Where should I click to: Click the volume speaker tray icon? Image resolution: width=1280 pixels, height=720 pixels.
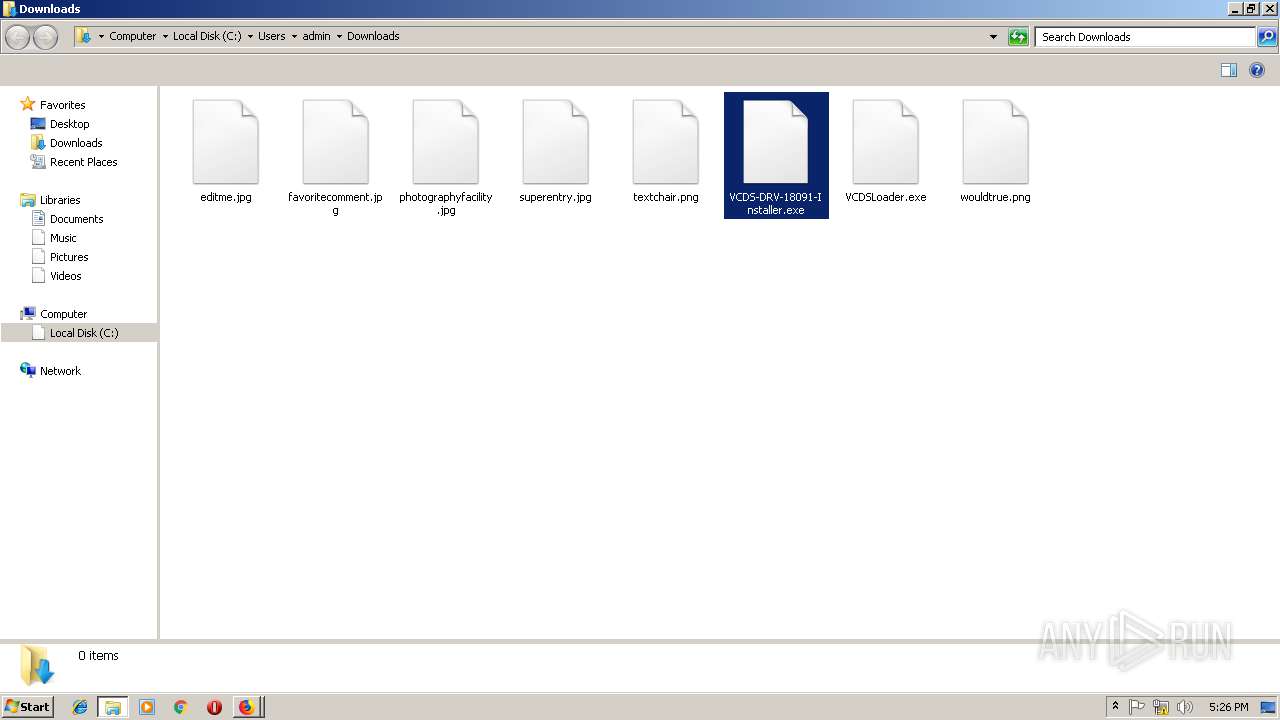[1185, 707]
